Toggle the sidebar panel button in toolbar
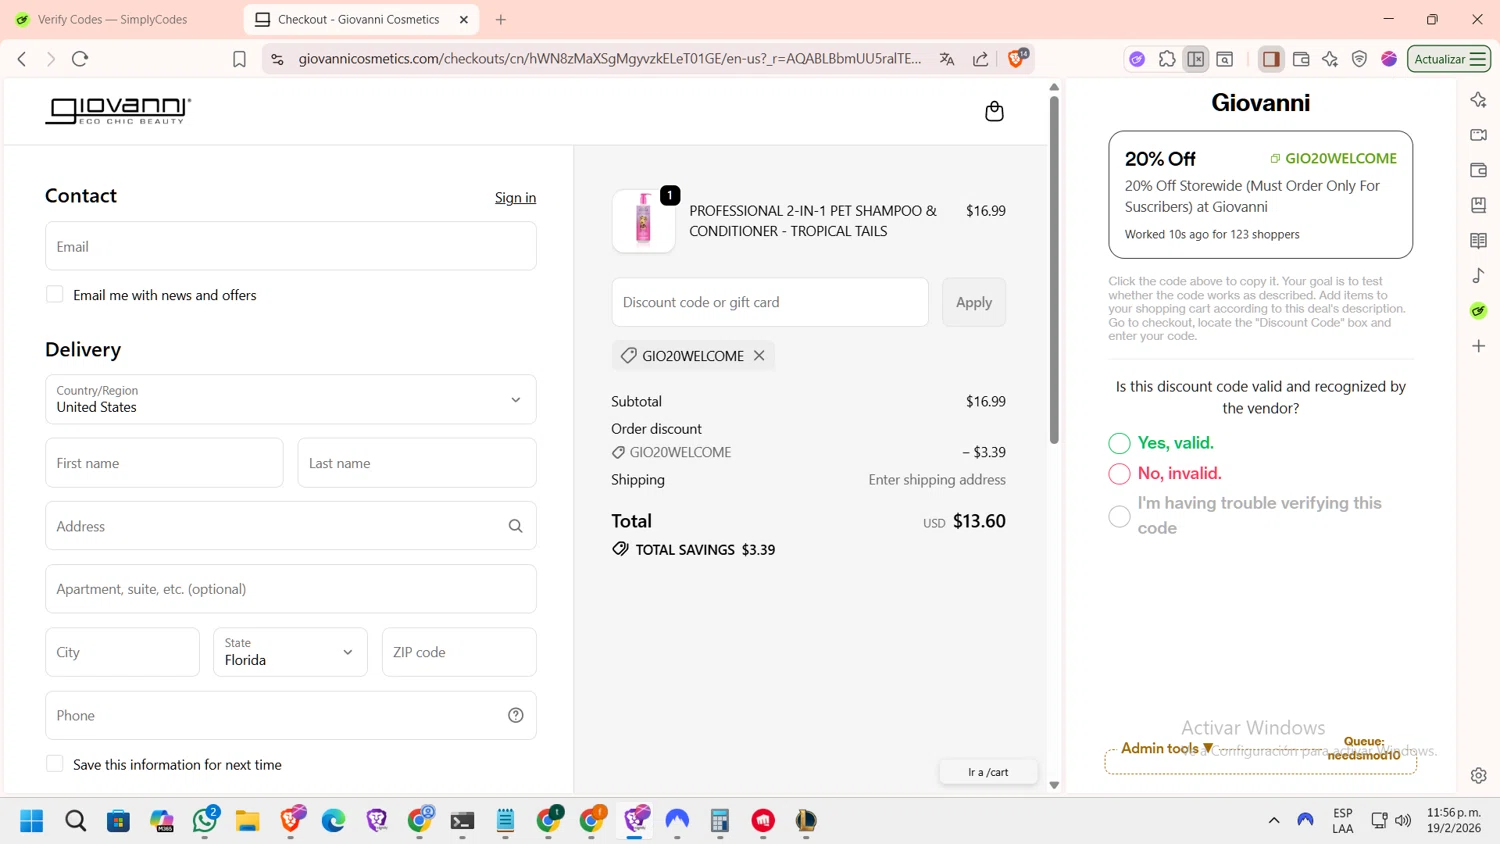This screenshot has height=844, width=1500. click(1271, 59)
